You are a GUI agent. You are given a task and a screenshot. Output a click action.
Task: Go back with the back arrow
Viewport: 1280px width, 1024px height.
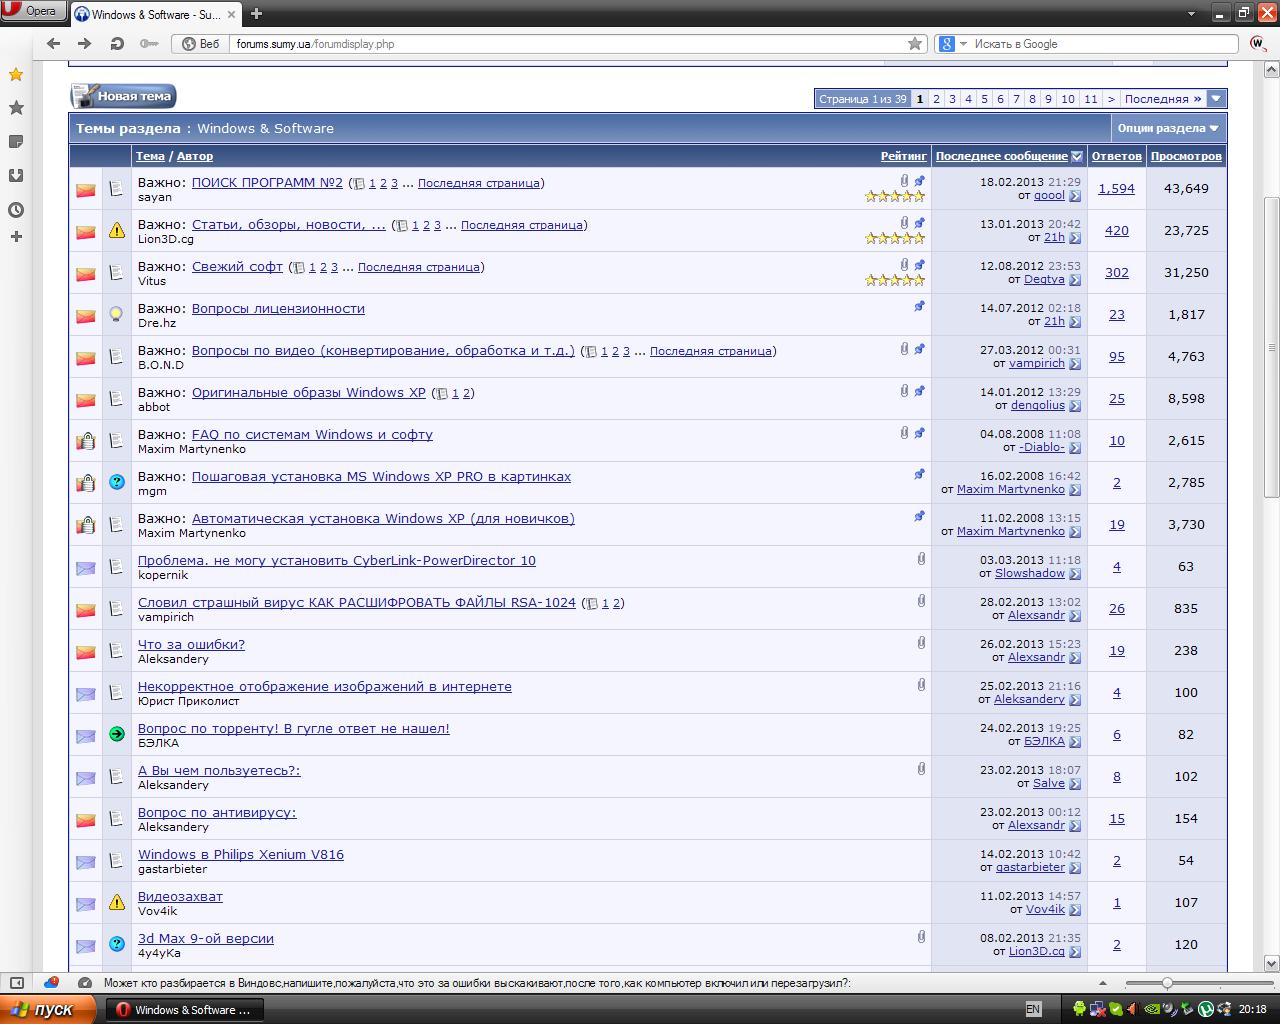coord(54,43)
